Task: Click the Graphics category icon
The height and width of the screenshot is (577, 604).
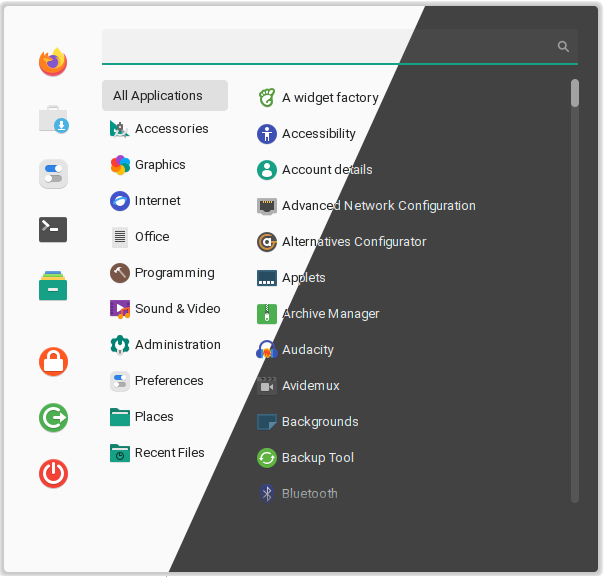Action: (120, 165)
